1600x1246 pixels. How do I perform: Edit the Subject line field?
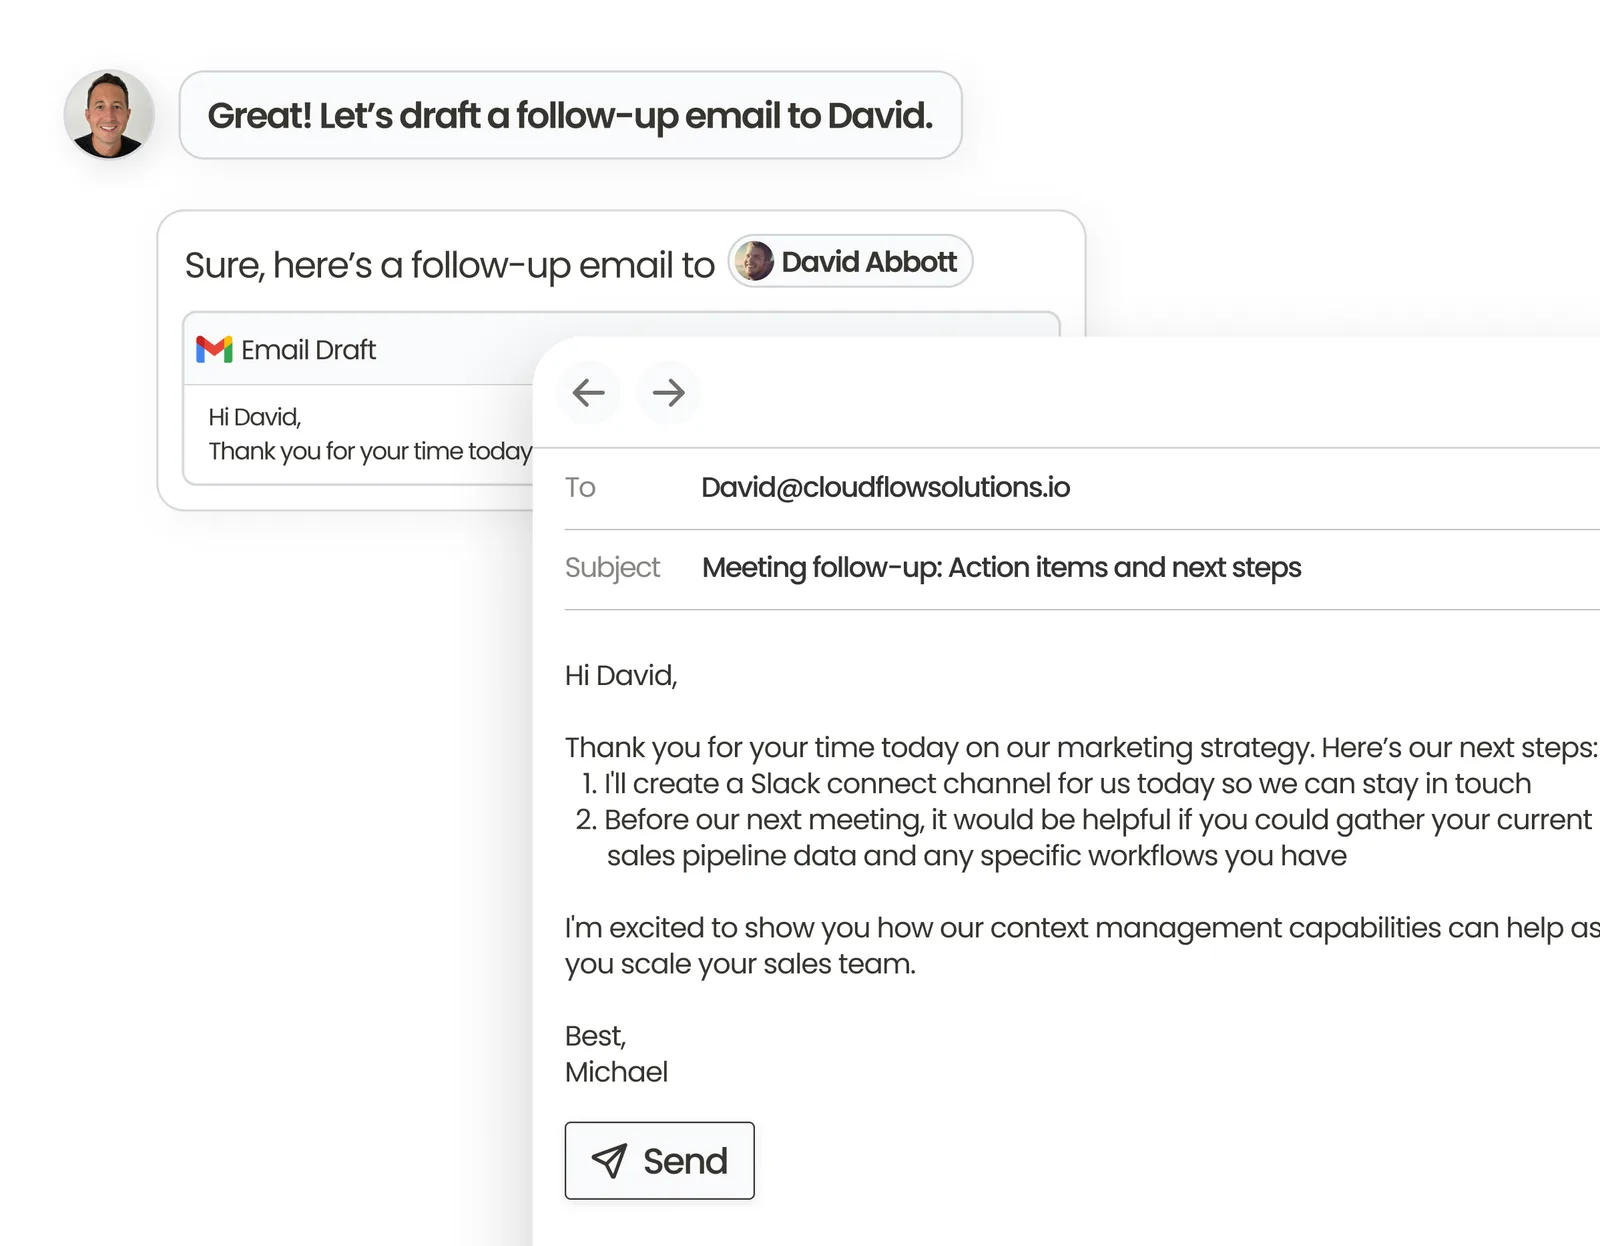coord(1001,567)
